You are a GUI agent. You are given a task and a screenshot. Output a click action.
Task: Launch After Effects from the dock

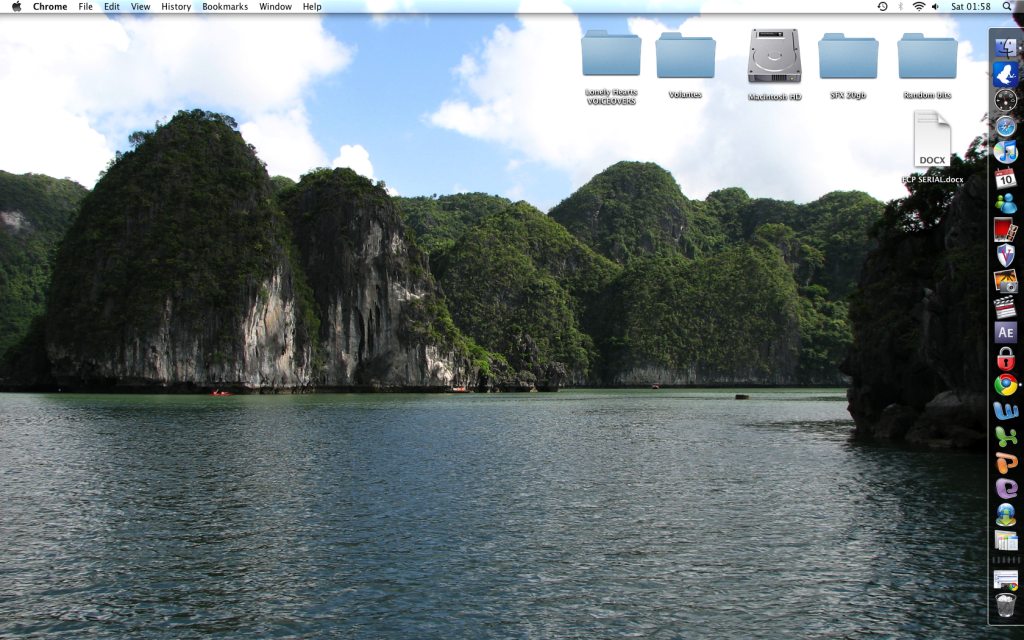(1005, 332)
